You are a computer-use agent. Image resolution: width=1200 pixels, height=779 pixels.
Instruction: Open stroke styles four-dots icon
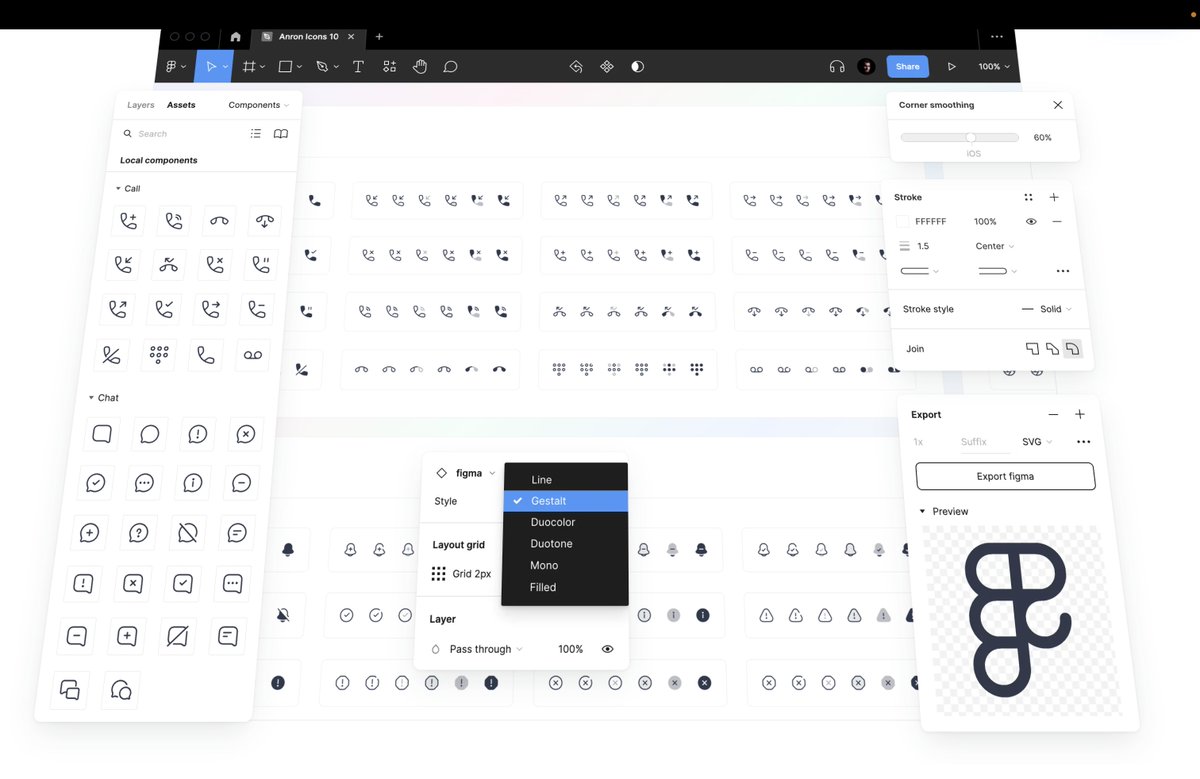(x=1028, y=197)
